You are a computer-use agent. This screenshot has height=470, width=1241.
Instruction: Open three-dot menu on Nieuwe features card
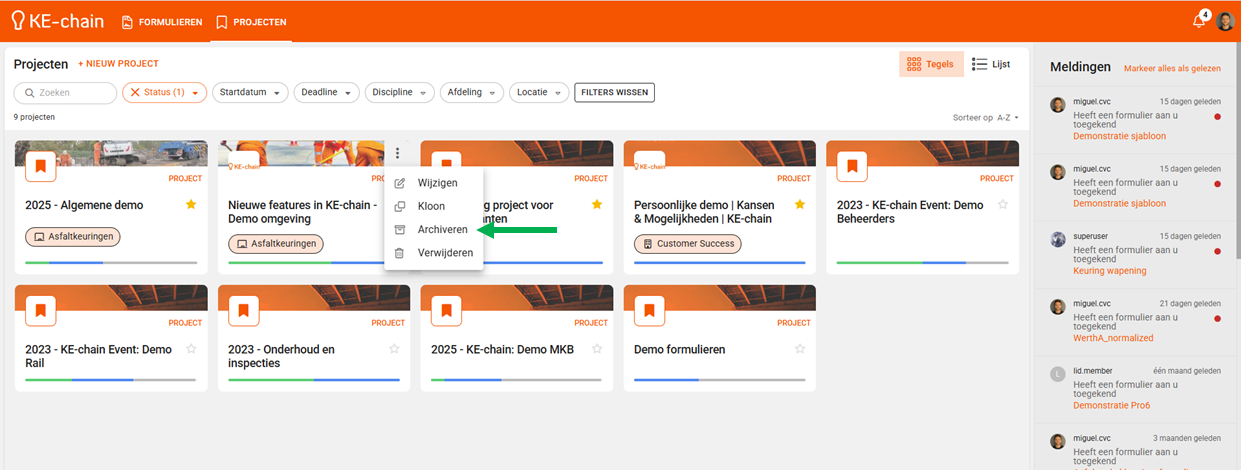[x=397, y=153]
